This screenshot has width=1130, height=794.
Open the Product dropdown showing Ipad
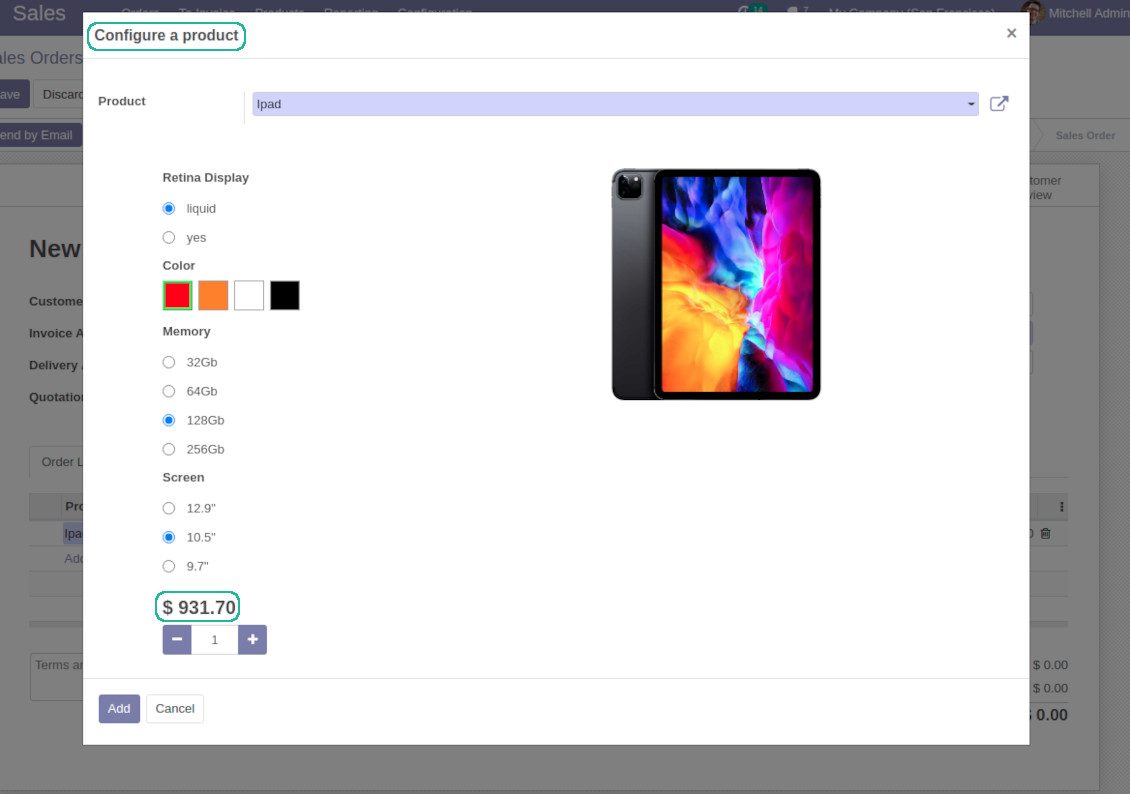click(x=615, y=104)
